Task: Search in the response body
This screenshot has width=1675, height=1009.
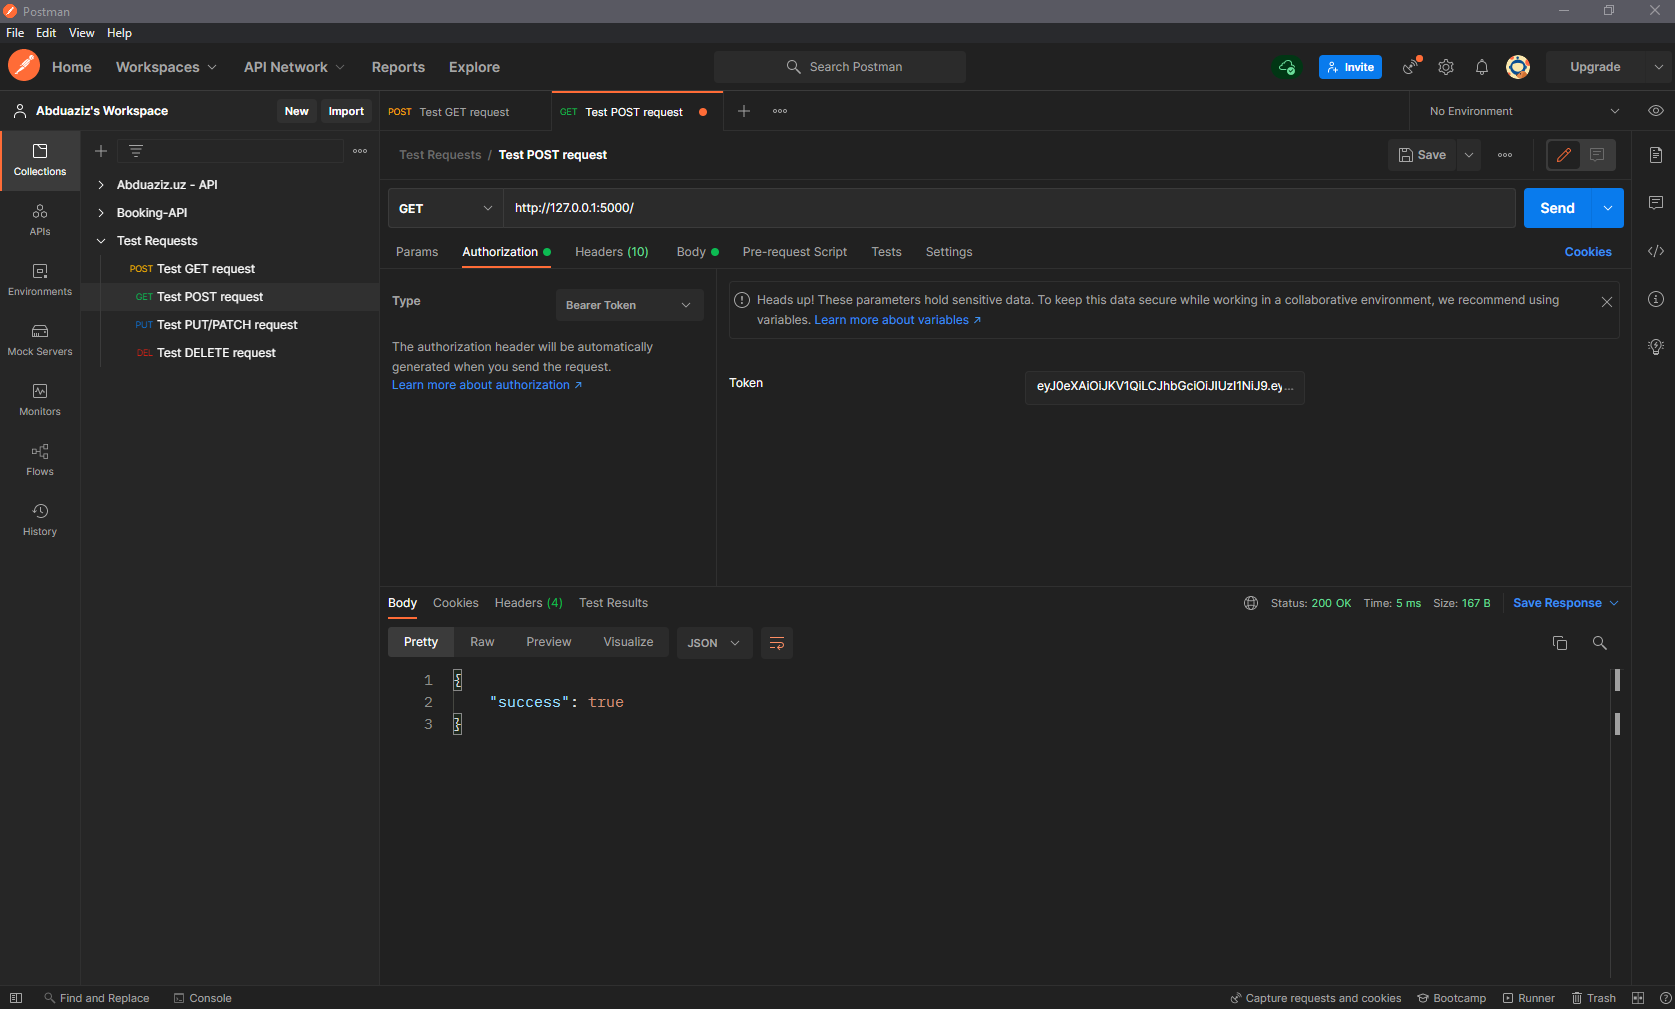Action: click(x=1600, y=643)
